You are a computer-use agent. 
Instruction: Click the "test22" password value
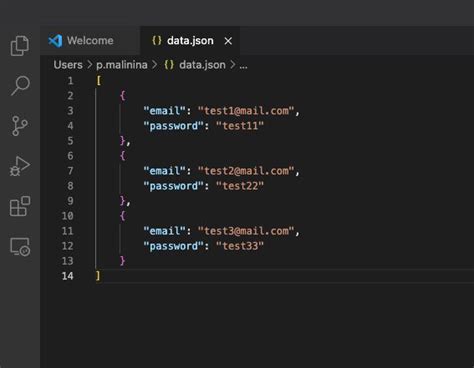click(x=240, y=186)
